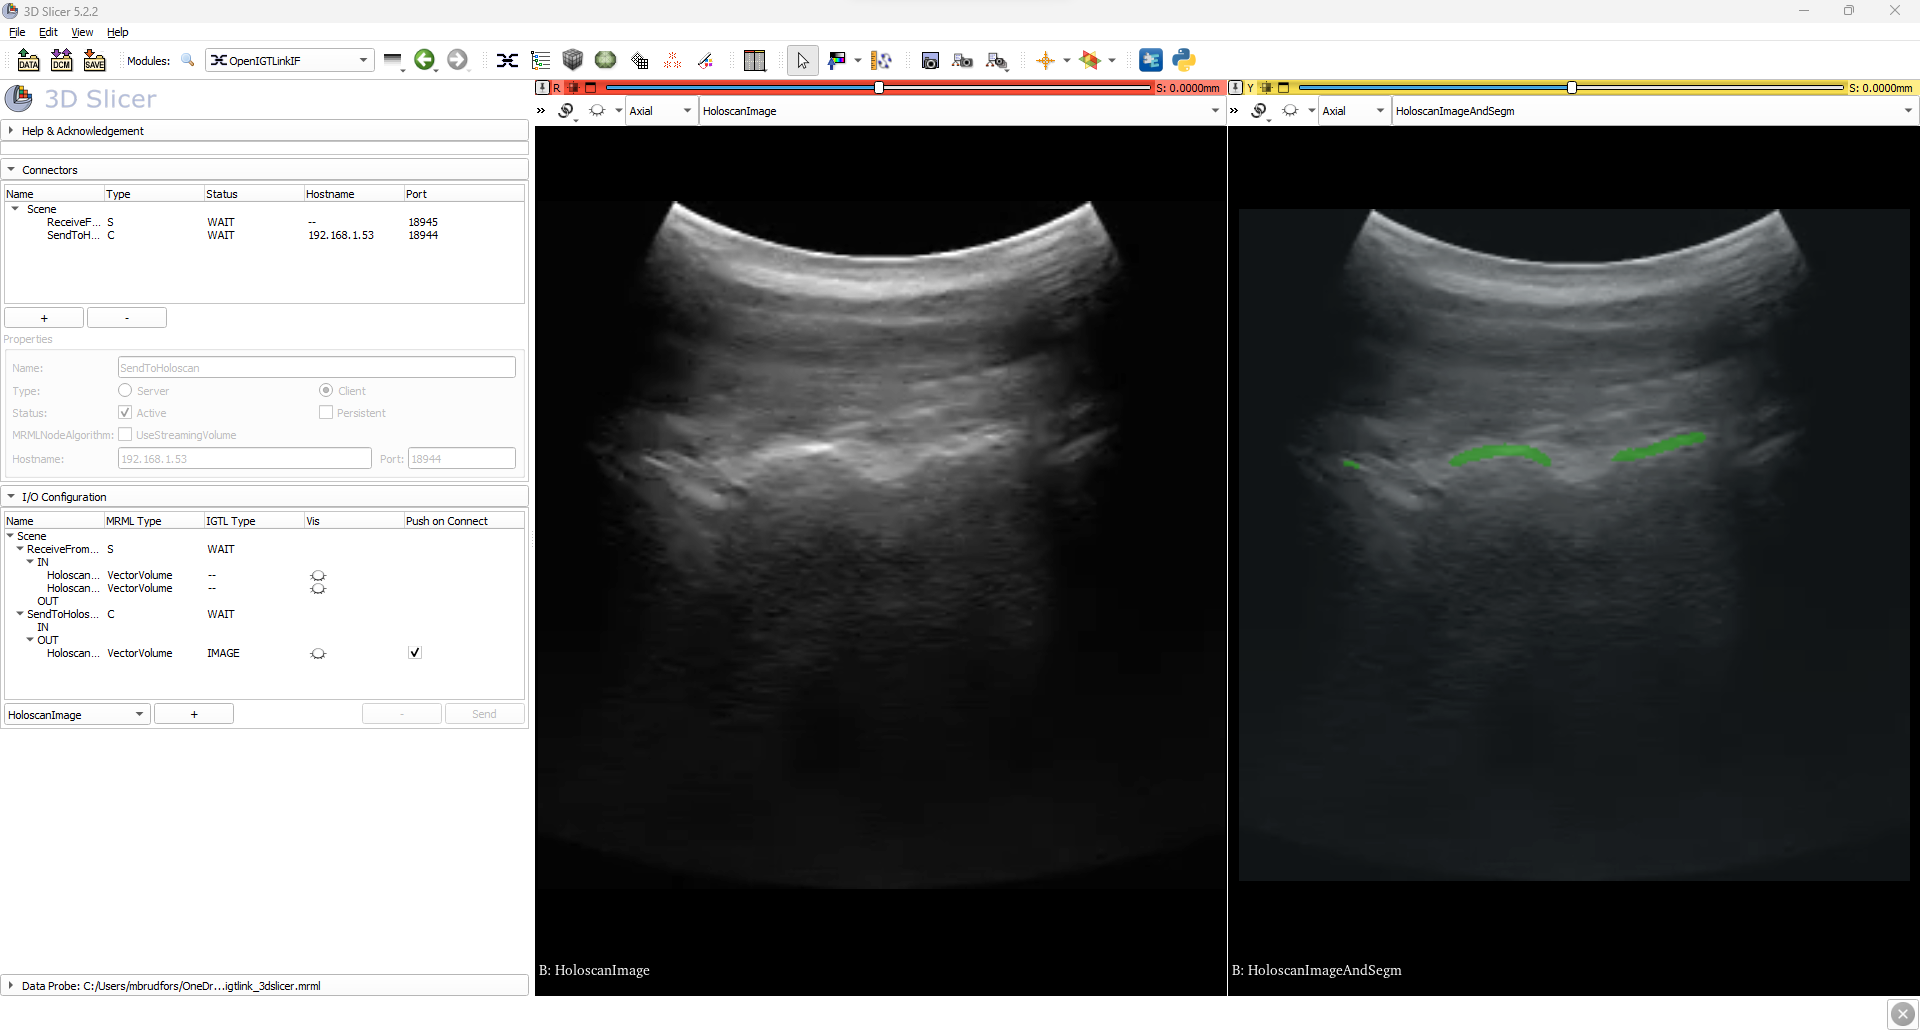Open the Volume Rendering module cube icon
Viewport: 1920px width, 1031px height.
pos(573,60)
